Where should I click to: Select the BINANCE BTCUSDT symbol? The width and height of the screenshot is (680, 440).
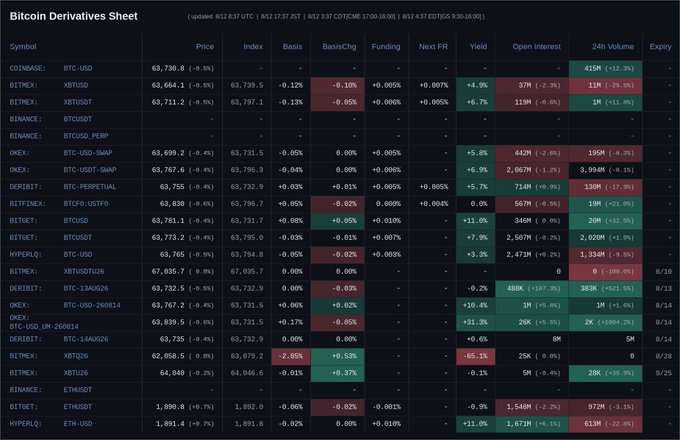point(78,119)
